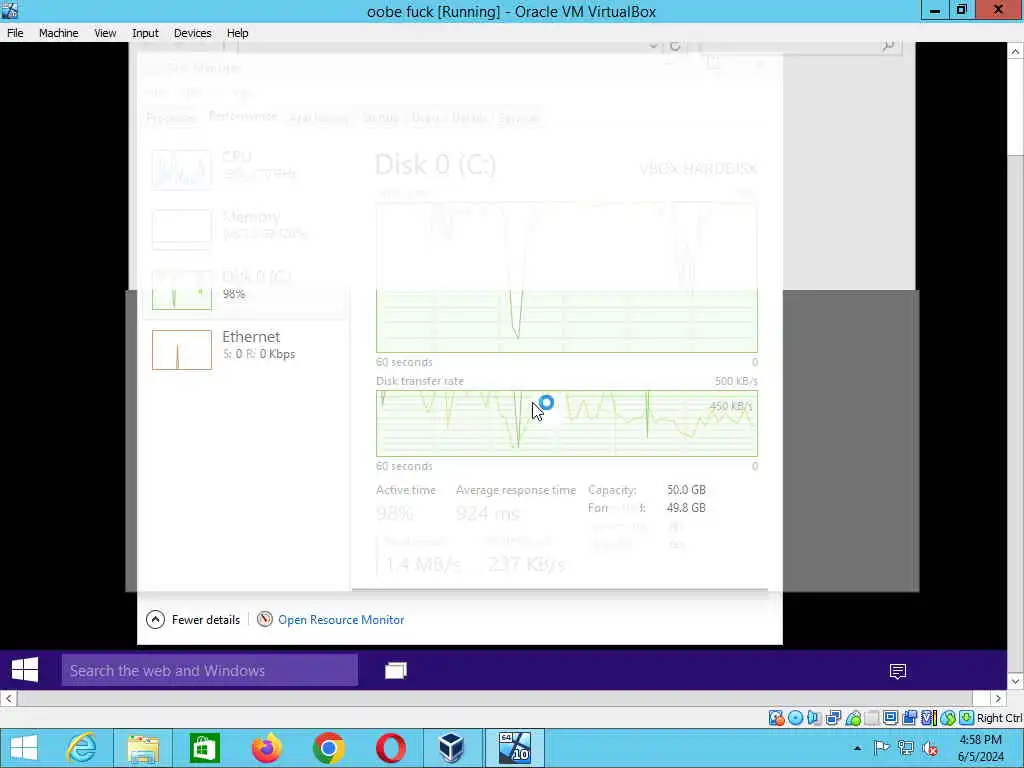Select the Disk 0 (C:) sidebar item
The height and width of the screenshot is (768, 1024).
[245, 290]
